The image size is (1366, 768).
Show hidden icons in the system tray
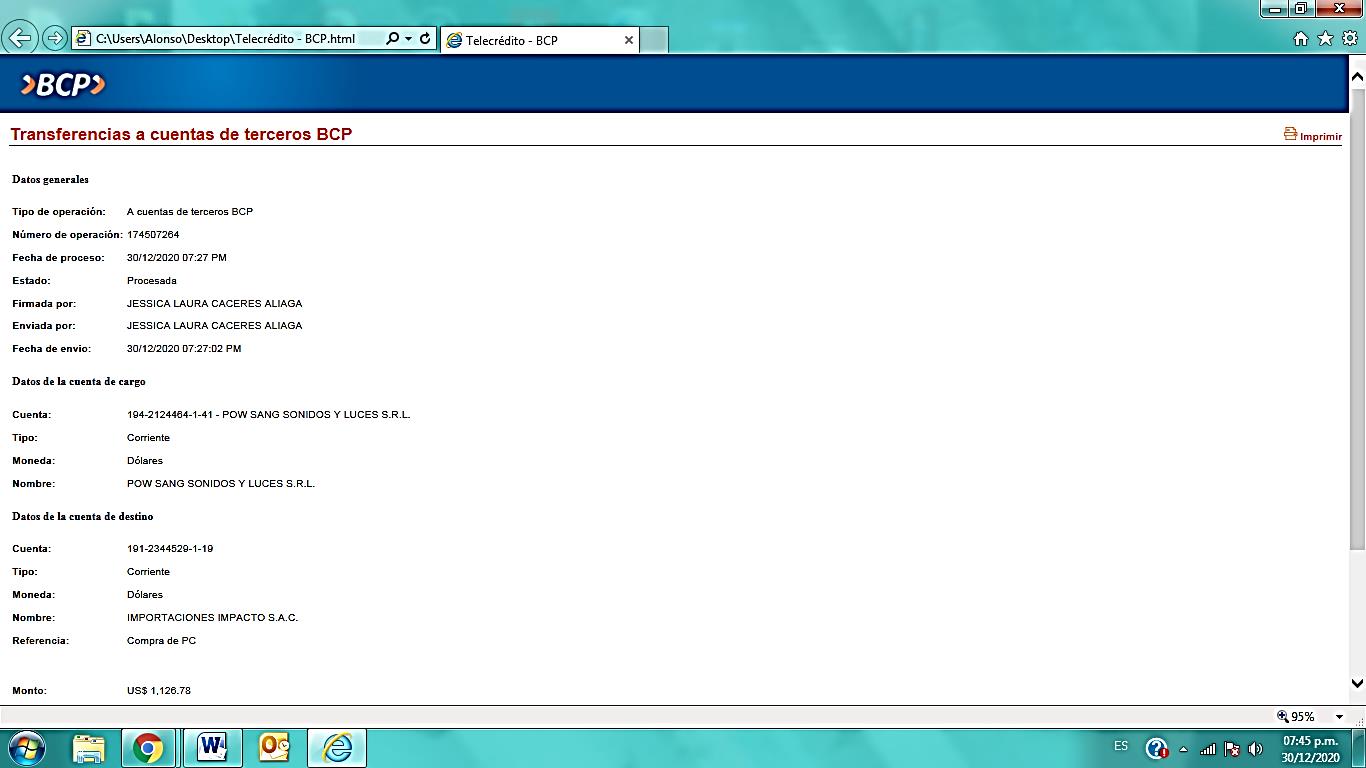tap(1184, 748)
